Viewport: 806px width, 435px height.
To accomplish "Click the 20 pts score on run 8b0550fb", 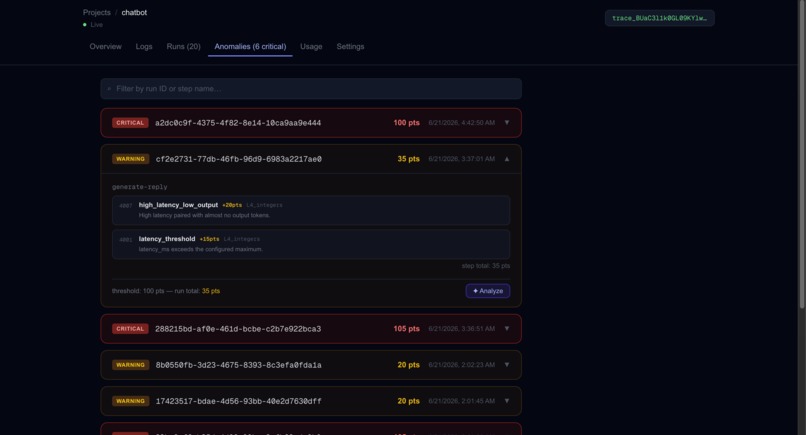I will click(x=409, y=365).
